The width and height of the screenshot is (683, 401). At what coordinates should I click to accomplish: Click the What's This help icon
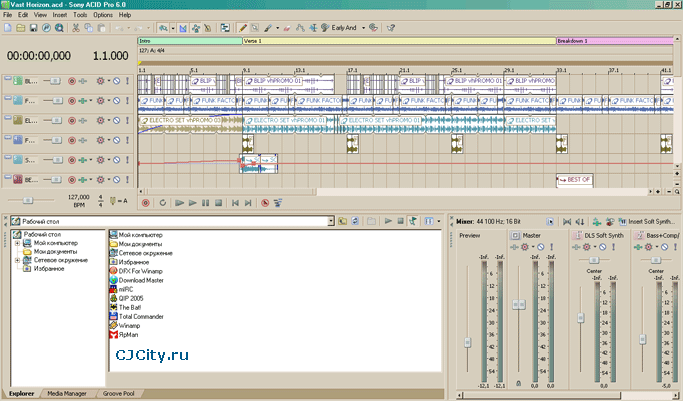tap(391, 28)
